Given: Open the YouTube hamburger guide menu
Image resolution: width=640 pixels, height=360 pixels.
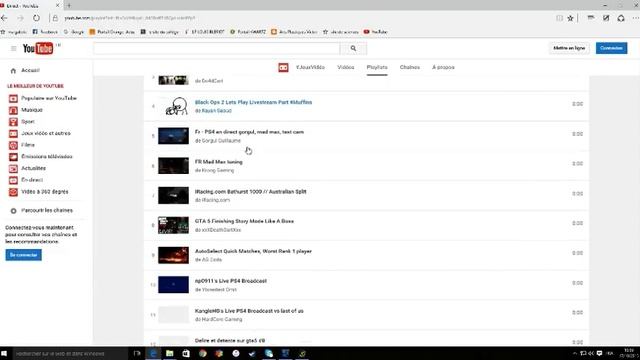Looking at the screenshot, I should pyautogui.click(x=13, y=49).
